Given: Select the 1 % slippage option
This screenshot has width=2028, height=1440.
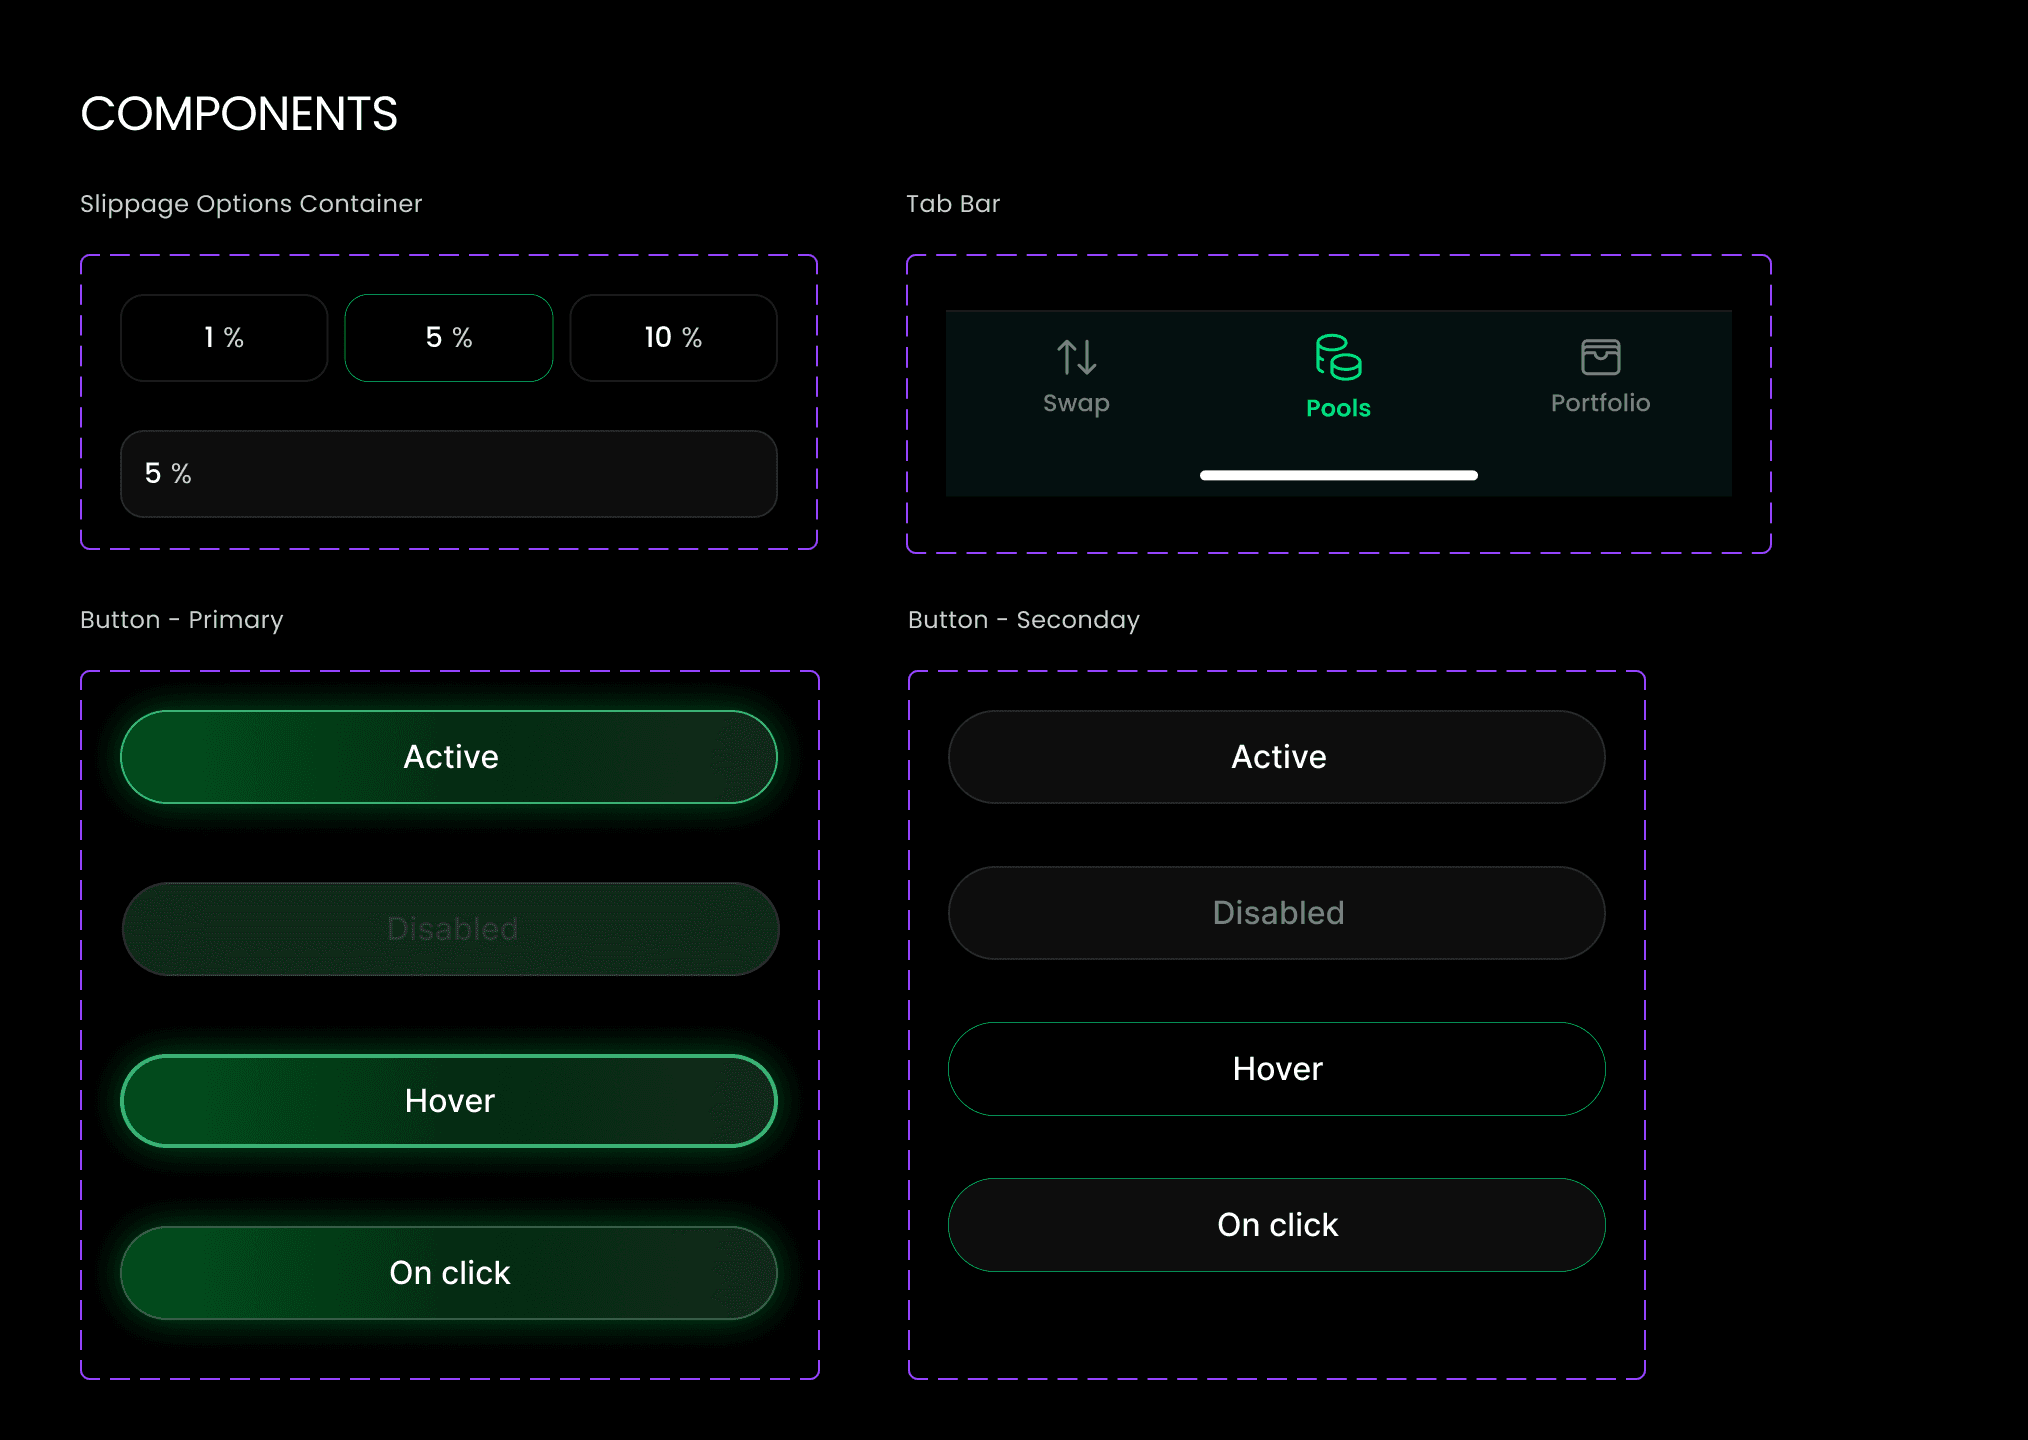Looking at the screenshot, I should pyautogui.click(x=223, y=338).
